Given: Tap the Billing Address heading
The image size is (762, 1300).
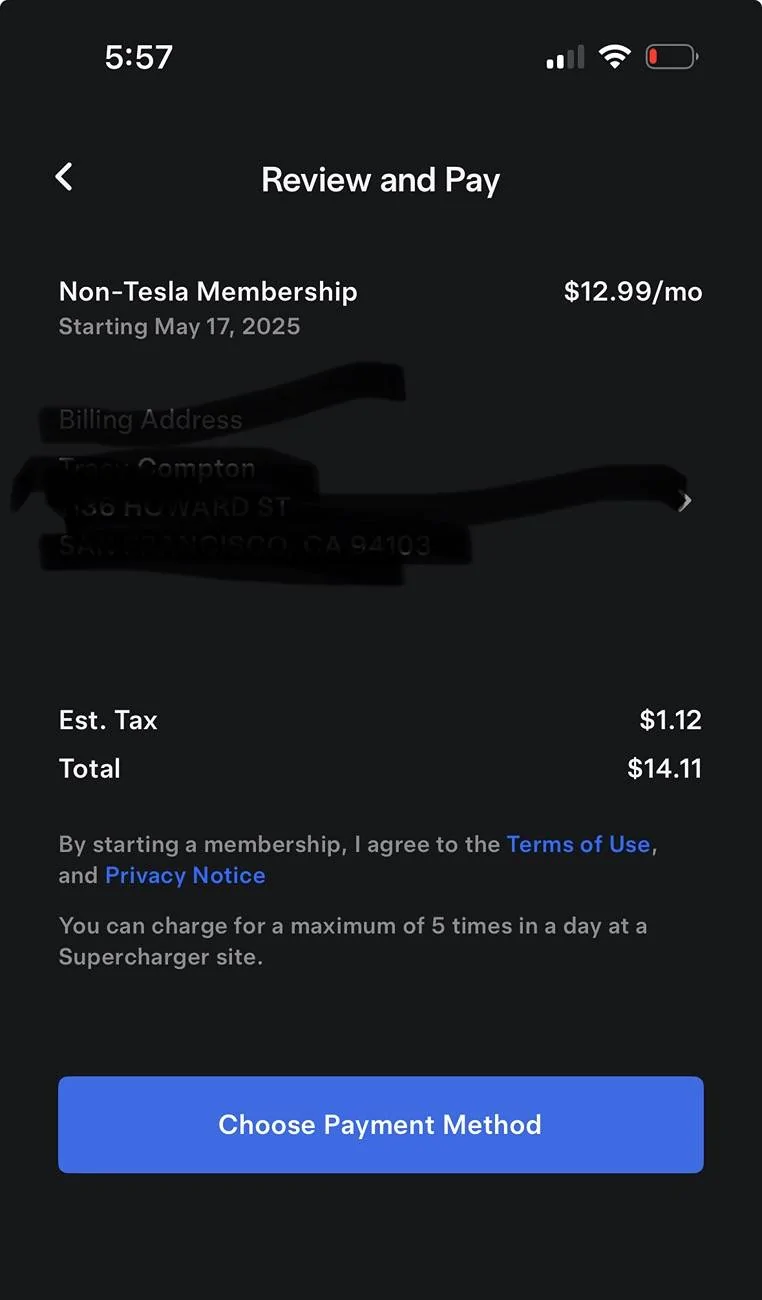Looking at the screenshot, I should click(150, 419).
